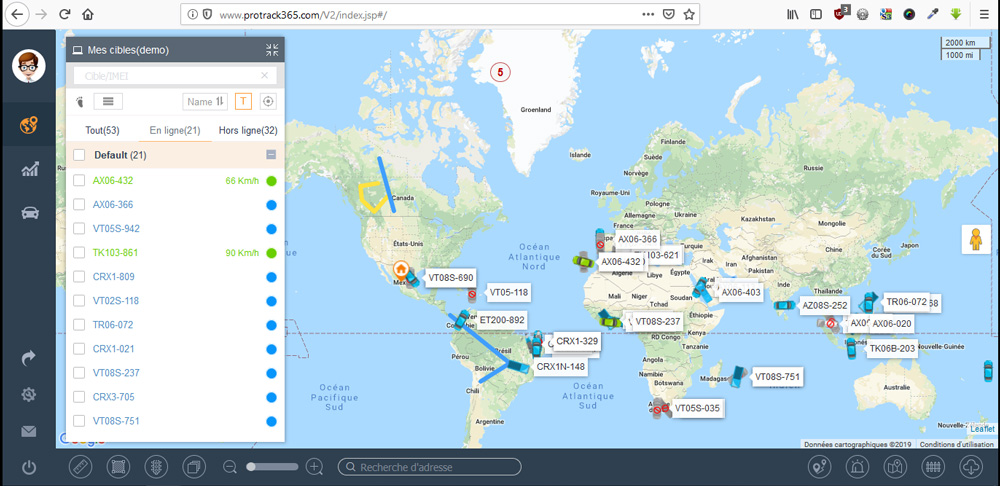The width and height of the screenshot is (1000, 486).
Task: Click the blue status dot for CRX3-705
Action: click(x=271, y=397)
